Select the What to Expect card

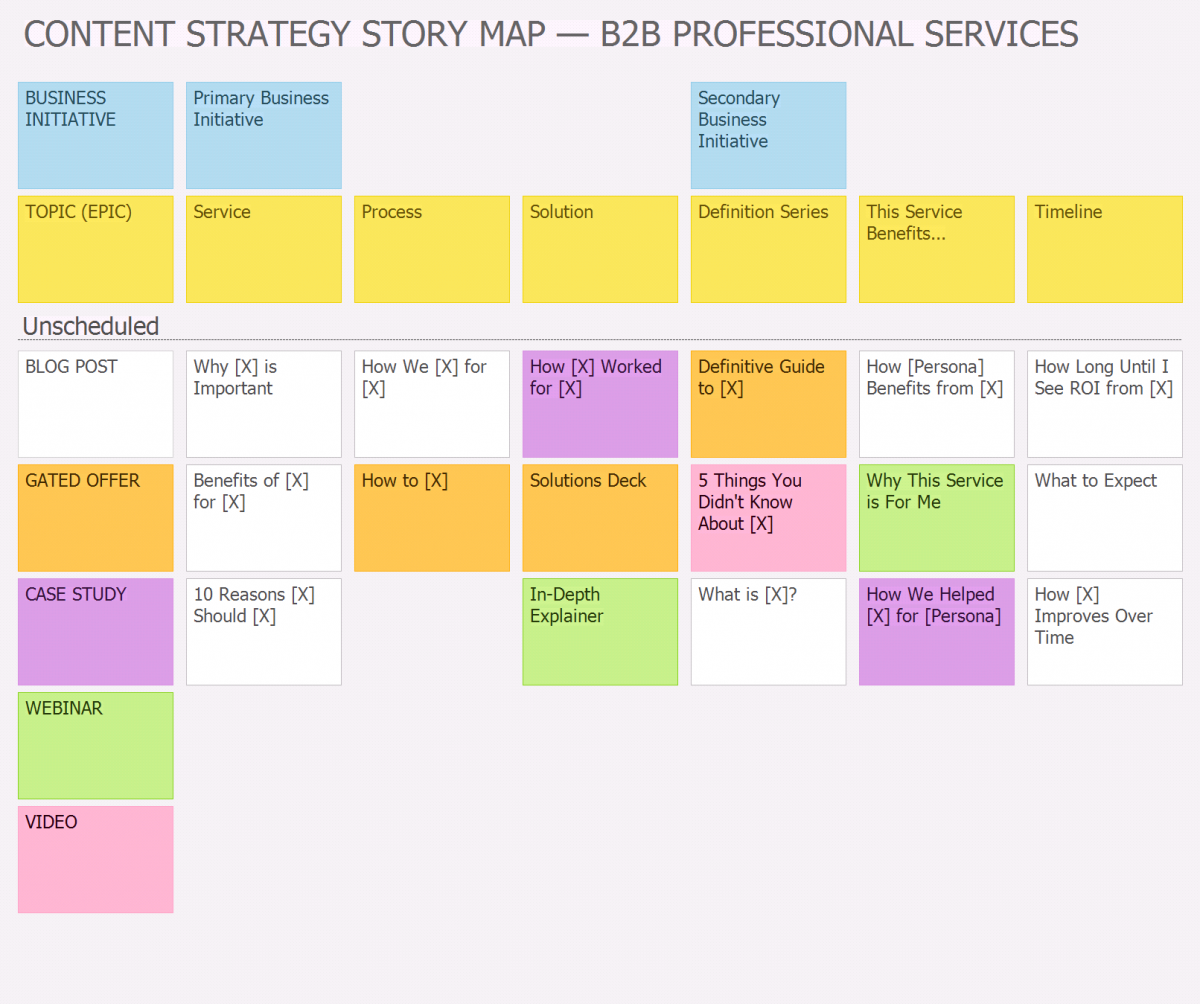(x=1104, y=518)
